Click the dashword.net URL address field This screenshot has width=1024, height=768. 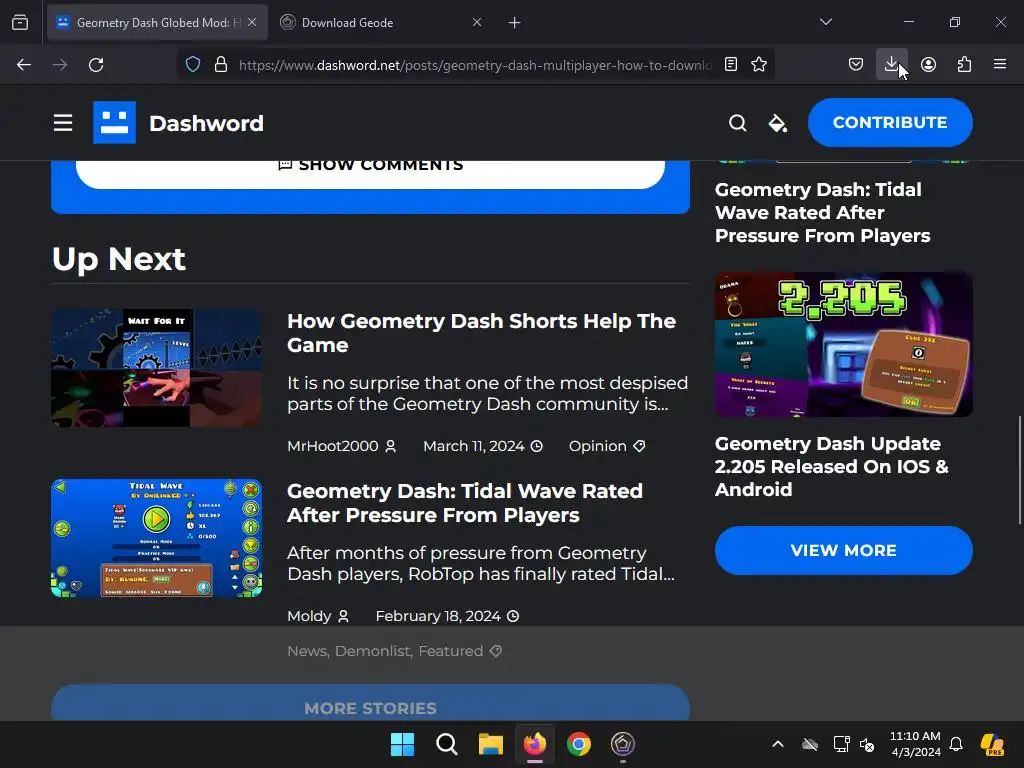(475, 65)
